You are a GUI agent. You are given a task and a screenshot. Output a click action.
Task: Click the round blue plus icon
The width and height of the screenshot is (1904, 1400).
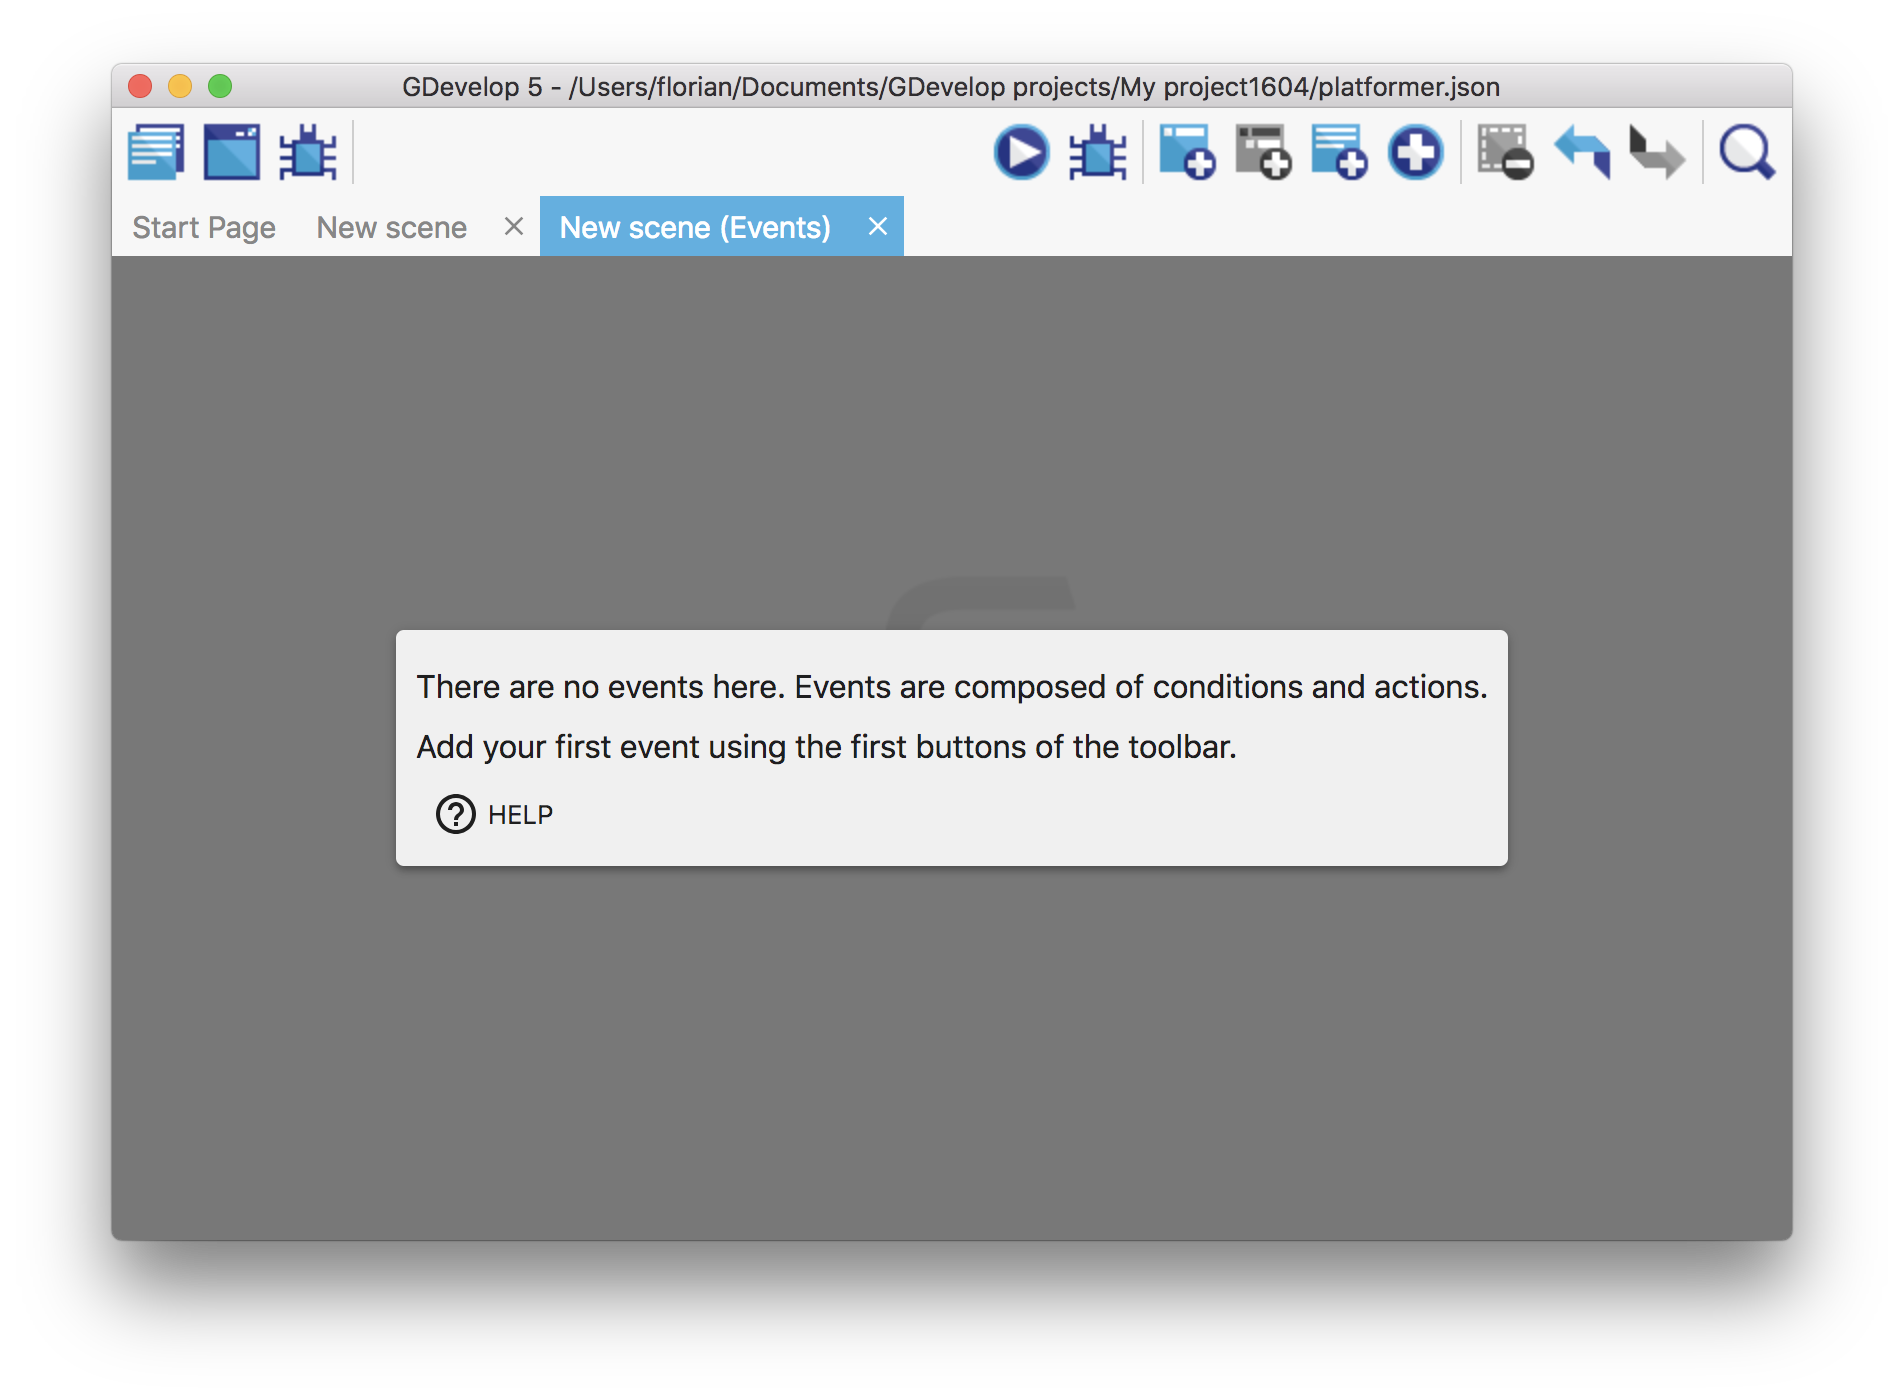1415,152
